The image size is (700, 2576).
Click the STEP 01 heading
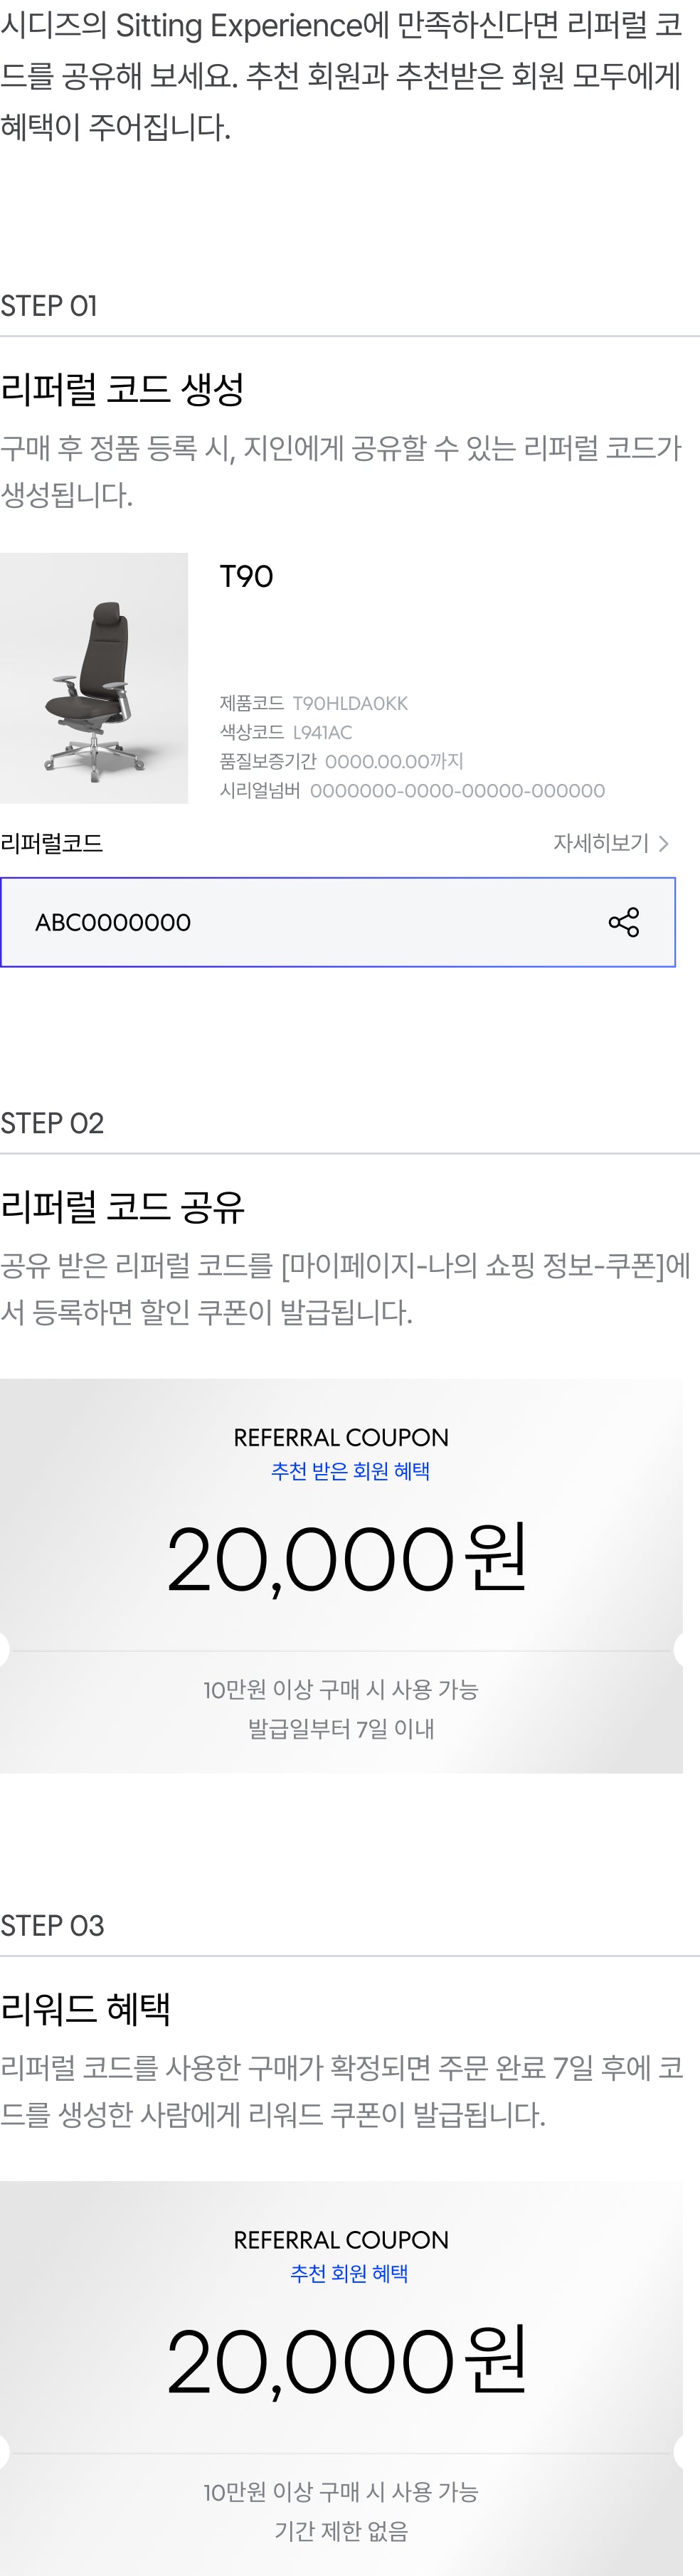(49, 306)
